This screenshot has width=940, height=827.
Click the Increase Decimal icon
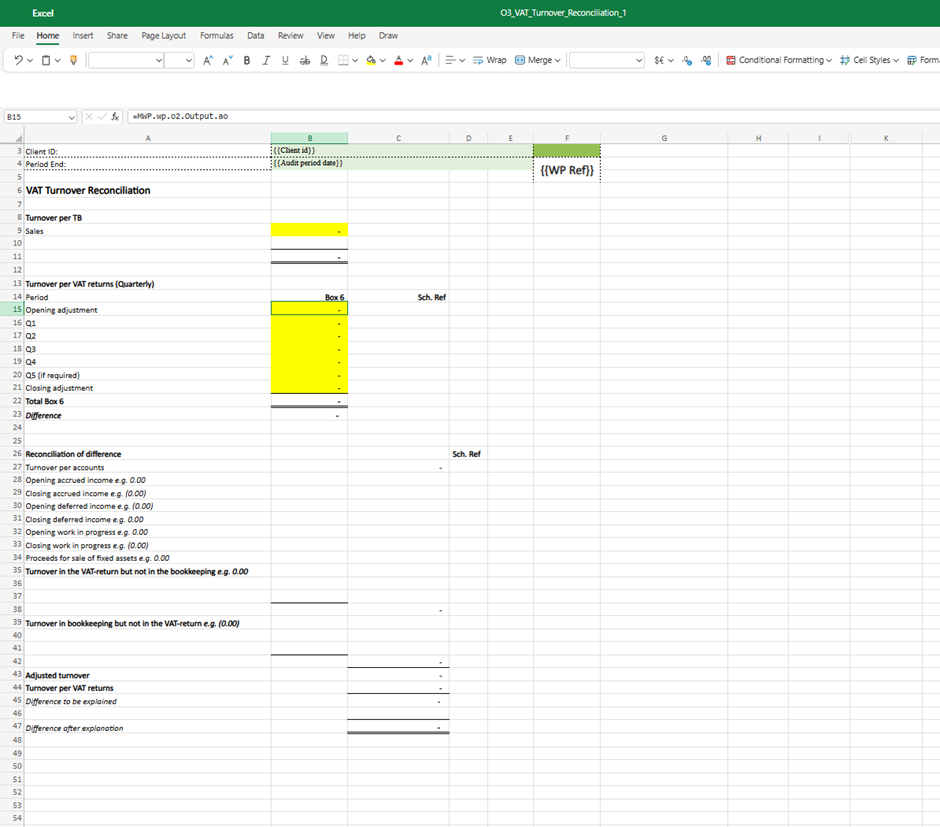687,60
